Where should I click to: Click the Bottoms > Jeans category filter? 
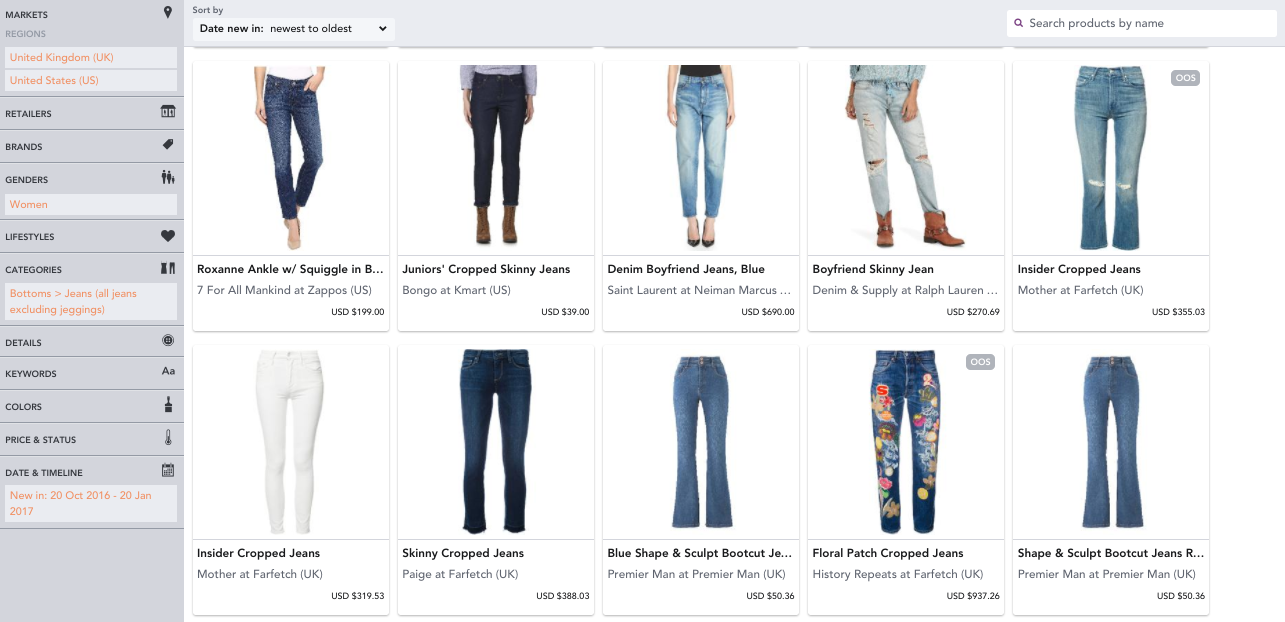[91, 301]
